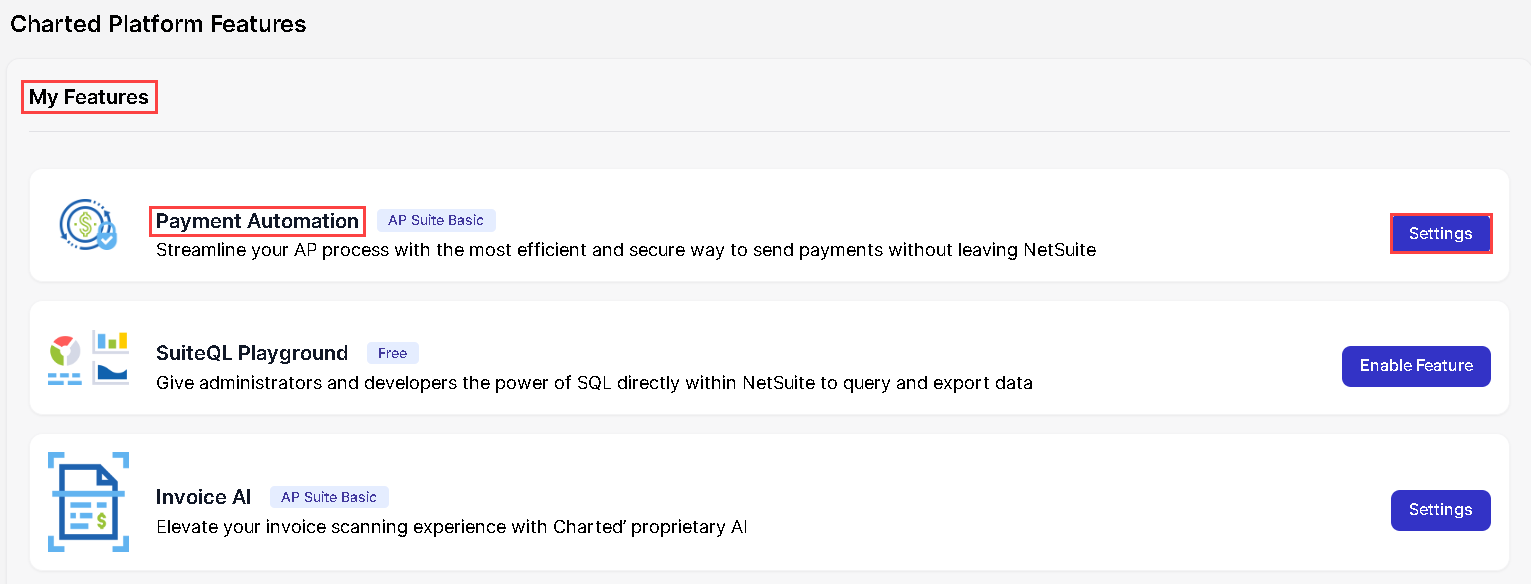The image size is (1531, 584).
Task: Click AP Suite Basic badge beside Payment Automation
Action: pos(436,221)
